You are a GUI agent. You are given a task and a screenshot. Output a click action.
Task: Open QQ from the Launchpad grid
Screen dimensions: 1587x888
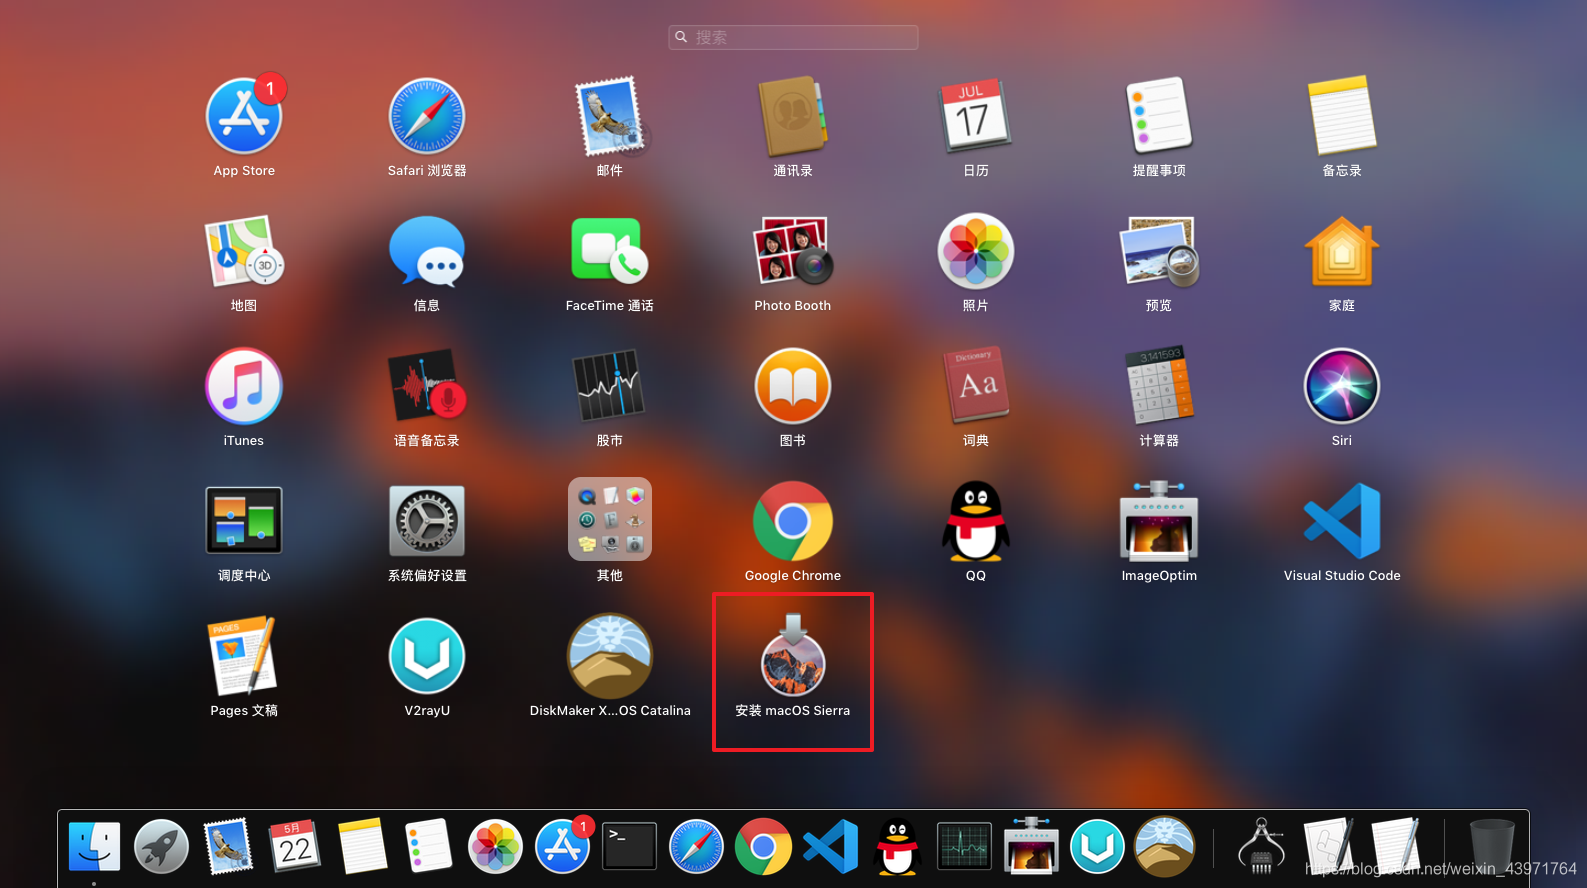tap(976, 521)
